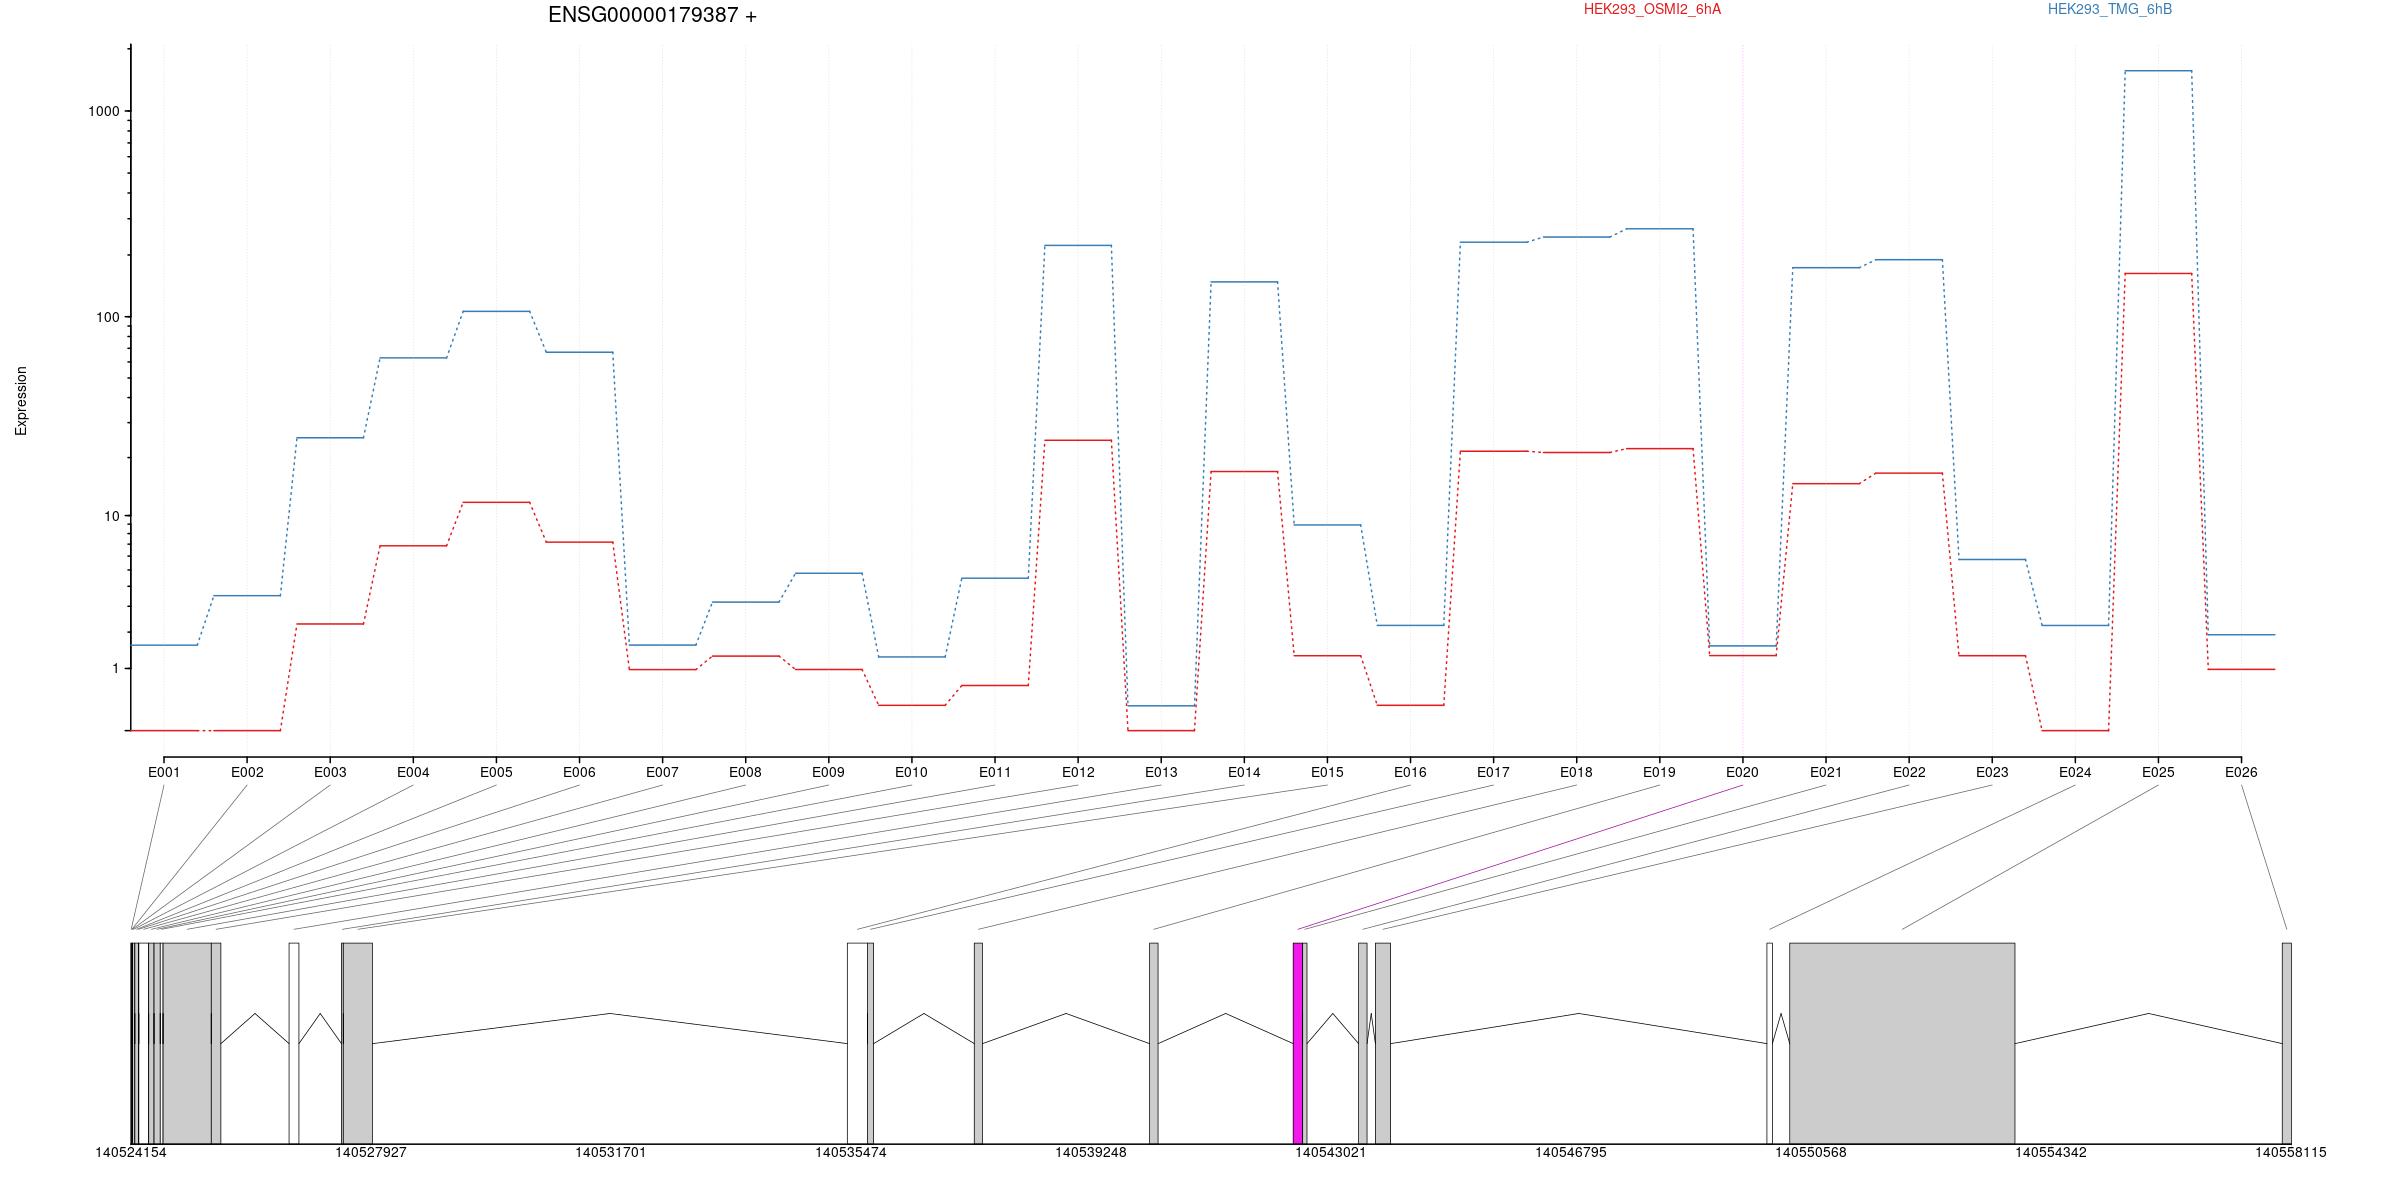2400x1200 pixels.
Task: Click the E017 exon axis label
Action: coord(1493,772)
